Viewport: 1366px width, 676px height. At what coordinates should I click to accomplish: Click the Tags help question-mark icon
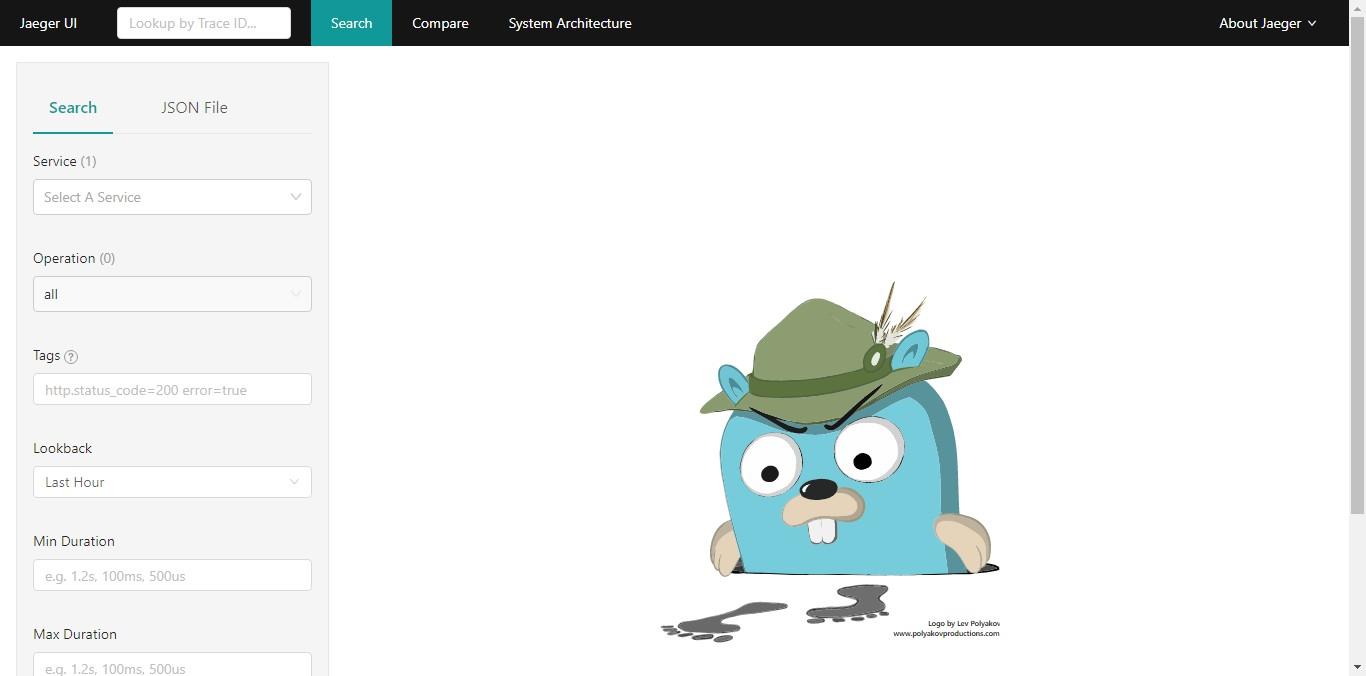(71, 356)
